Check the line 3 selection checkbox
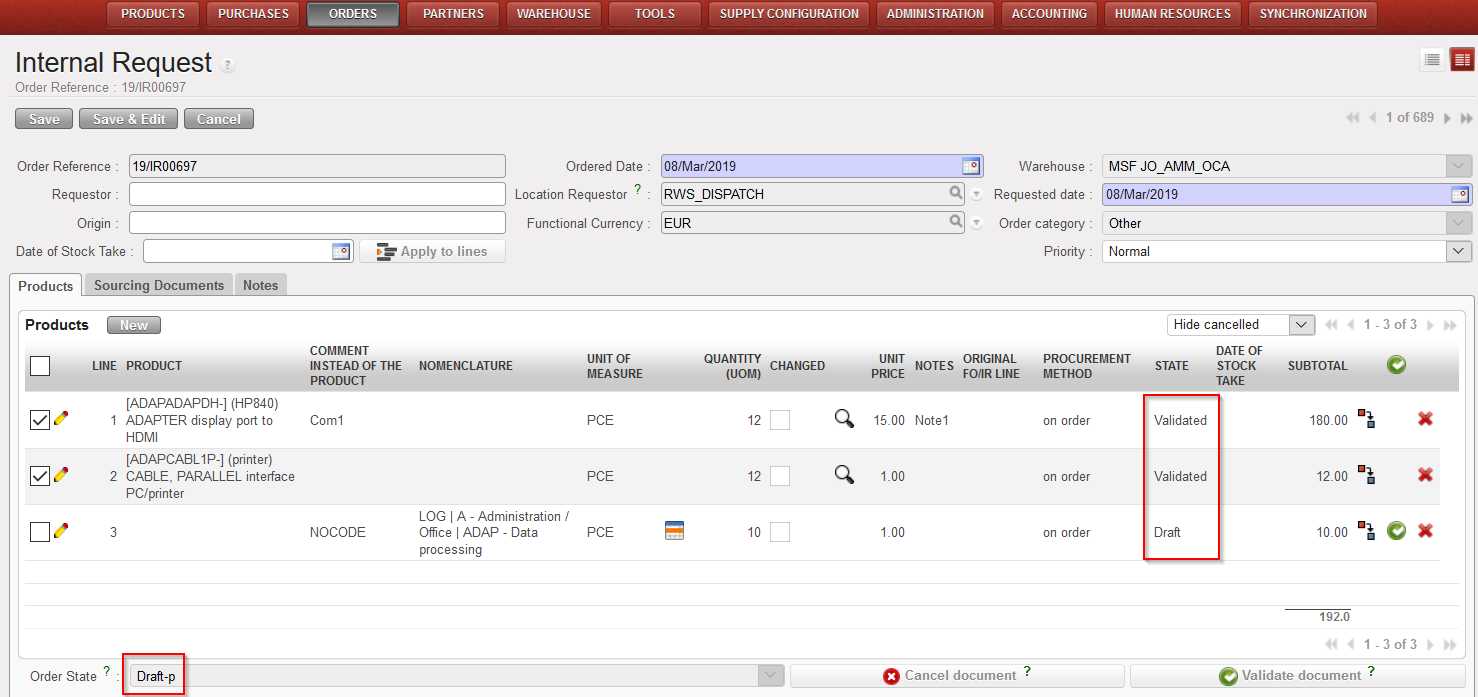 point(39,532)
